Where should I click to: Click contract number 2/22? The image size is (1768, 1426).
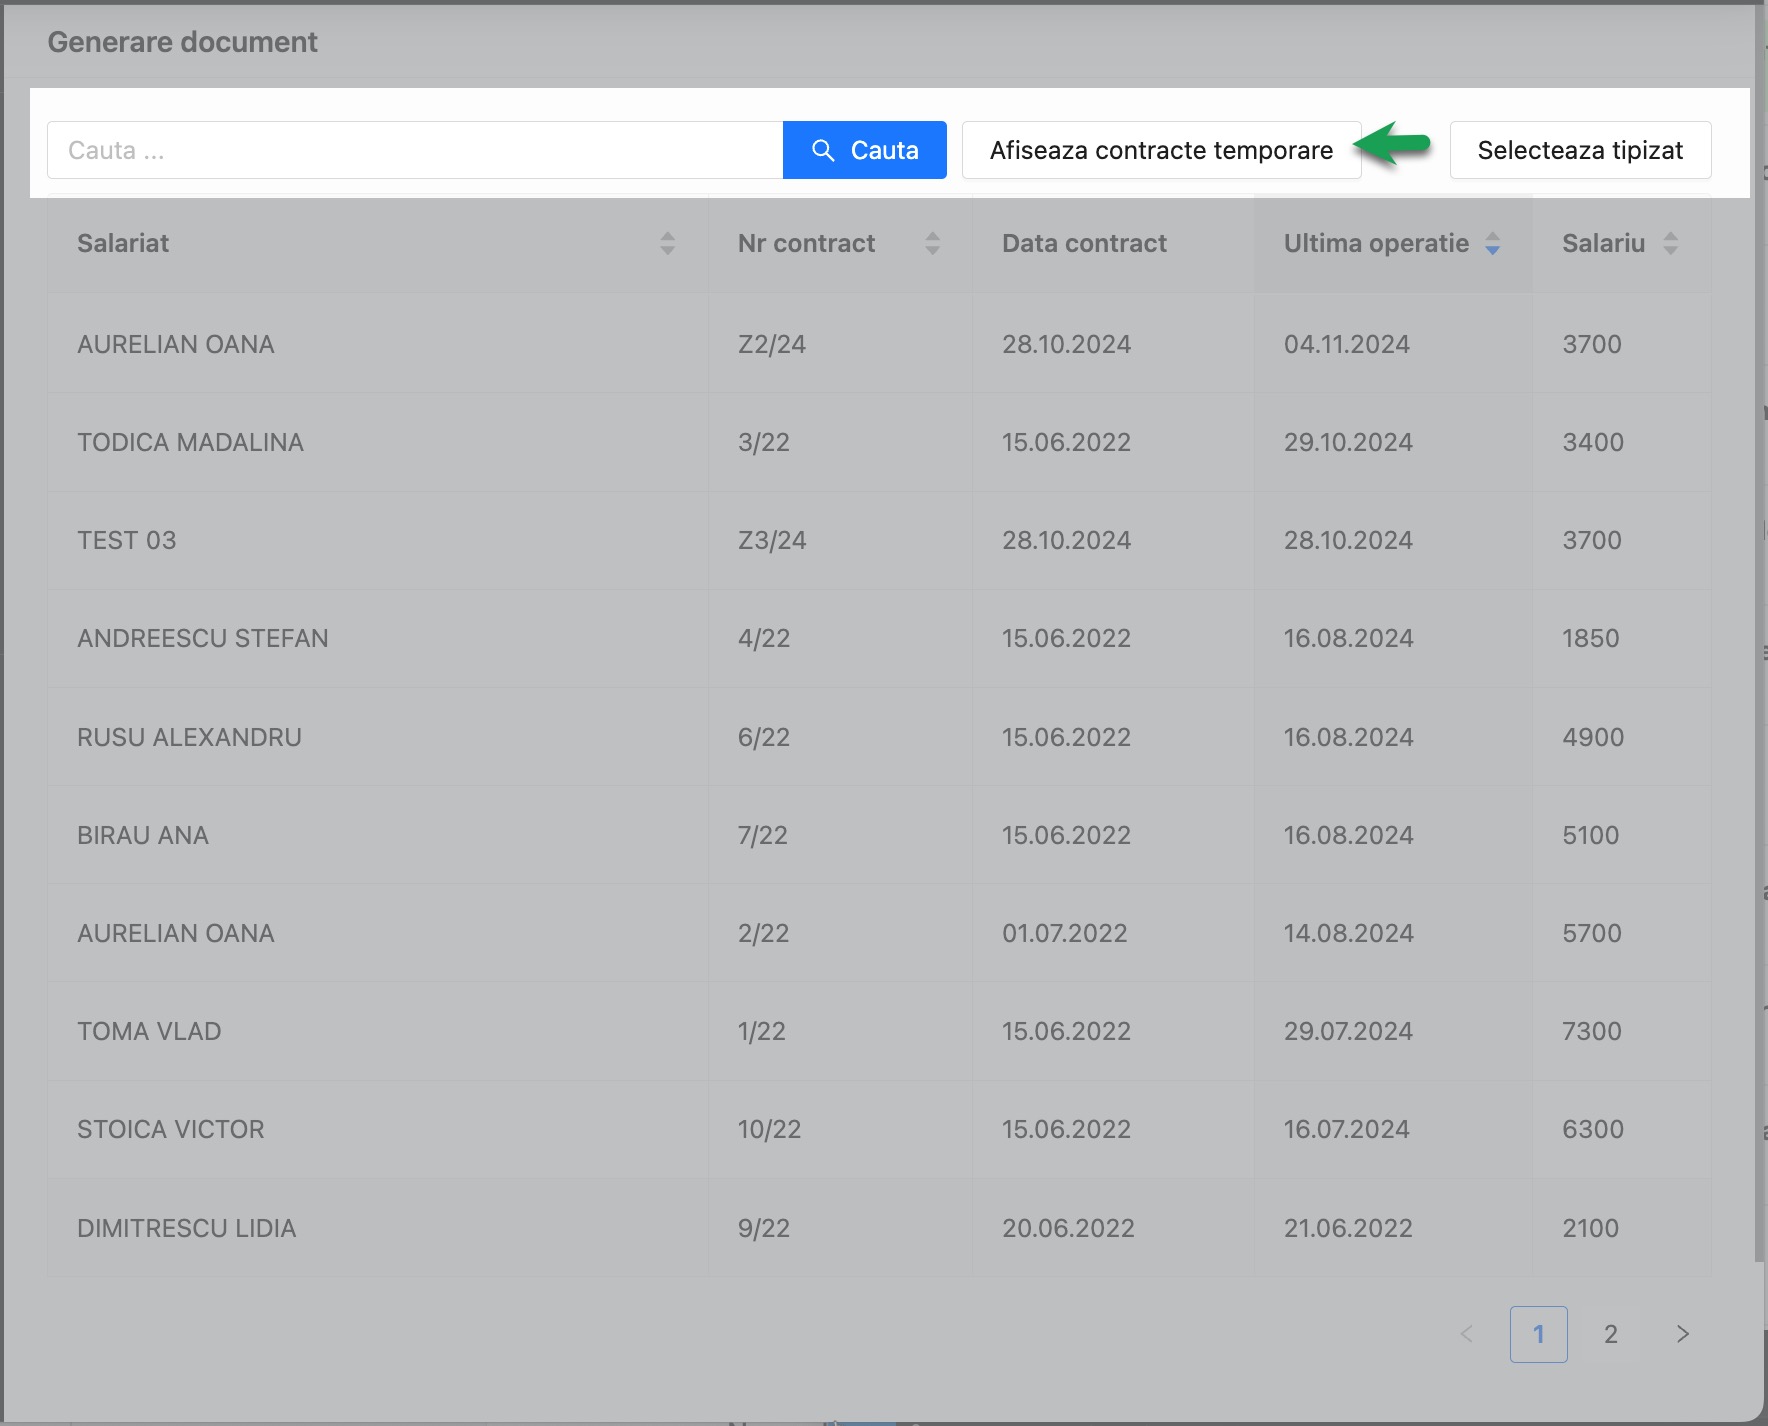763,933
